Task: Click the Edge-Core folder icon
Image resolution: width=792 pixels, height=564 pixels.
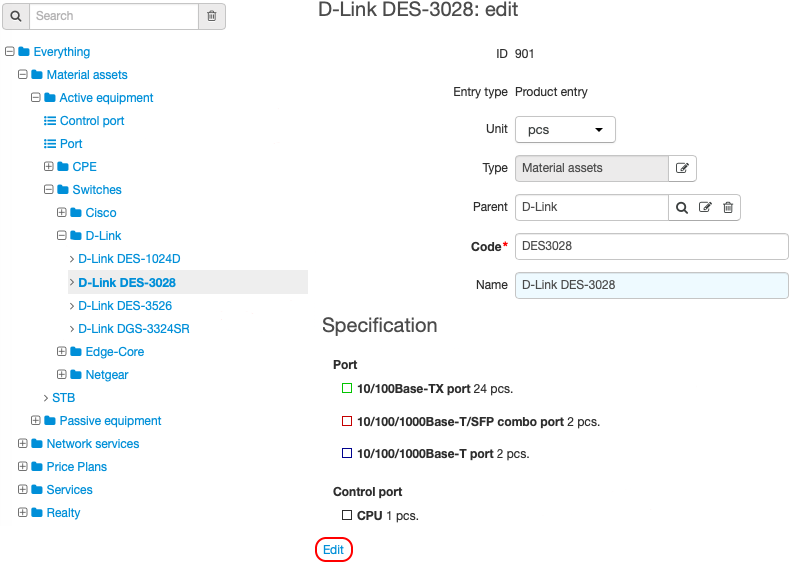Action: coord(76,351)
